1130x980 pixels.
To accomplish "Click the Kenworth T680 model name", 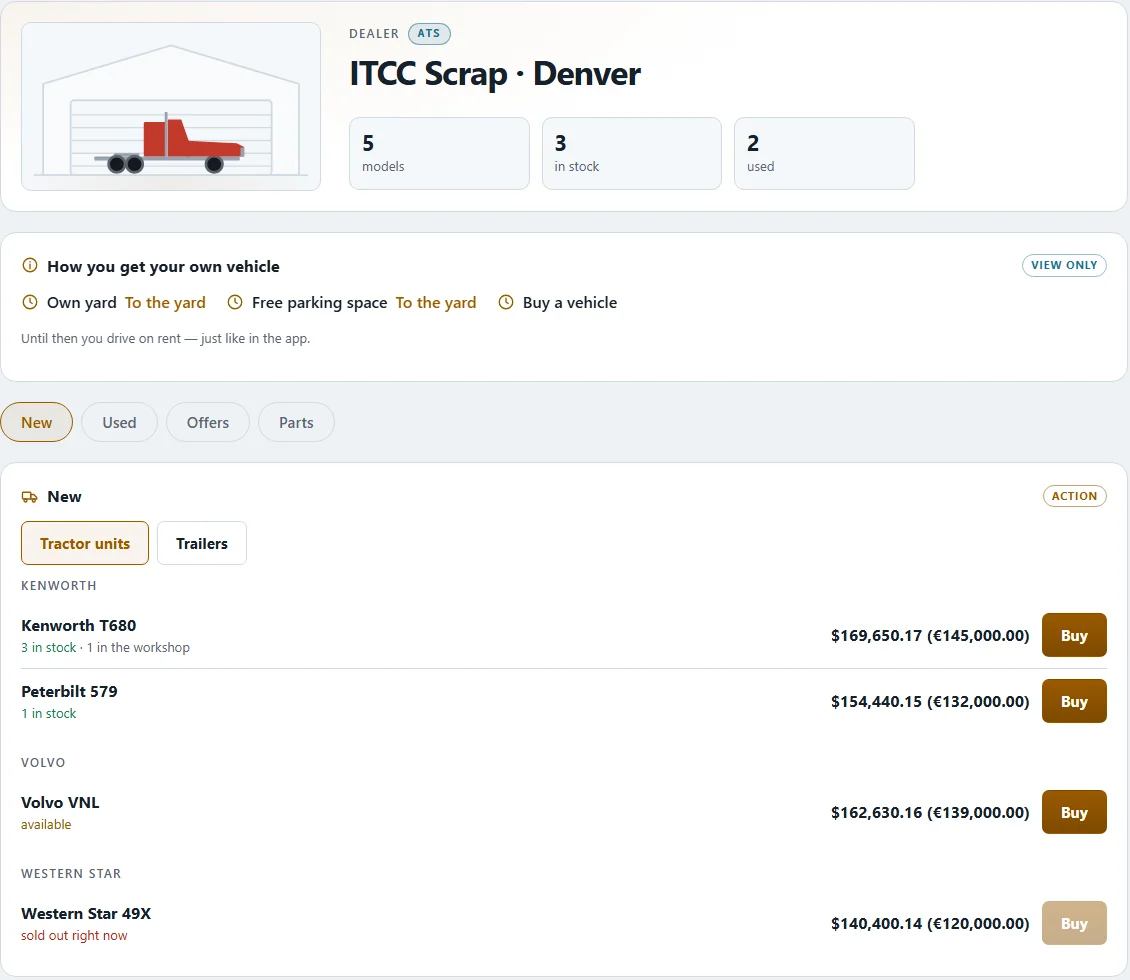I will click(x=79, y=625).
